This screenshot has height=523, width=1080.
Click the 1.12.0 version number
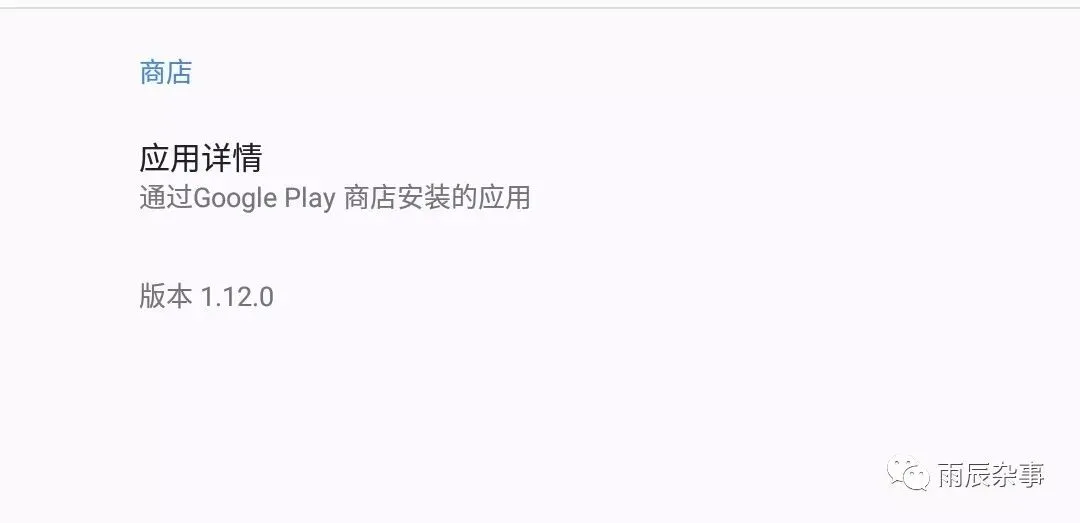click(237, 297)
